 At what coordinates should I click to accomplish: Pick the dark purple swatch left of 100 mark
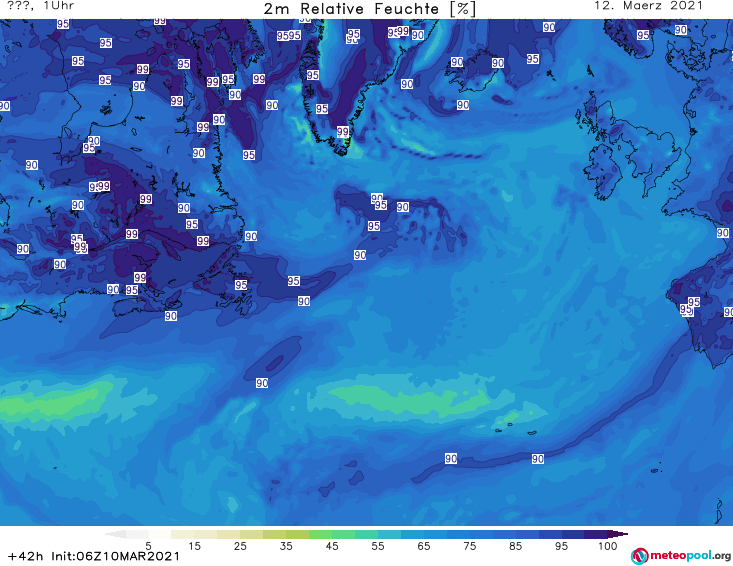tap(596, 535)
